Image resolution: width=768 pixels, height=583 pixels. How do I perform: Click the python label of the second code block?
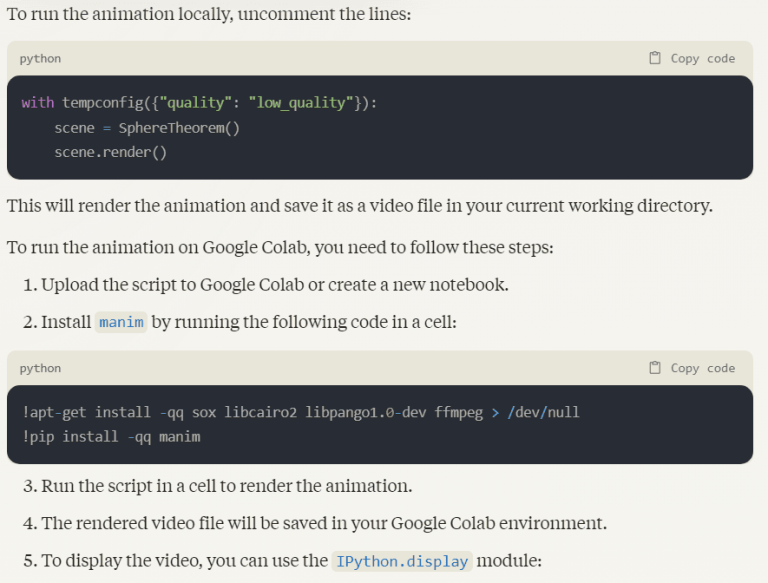click(x=40, y=369)
